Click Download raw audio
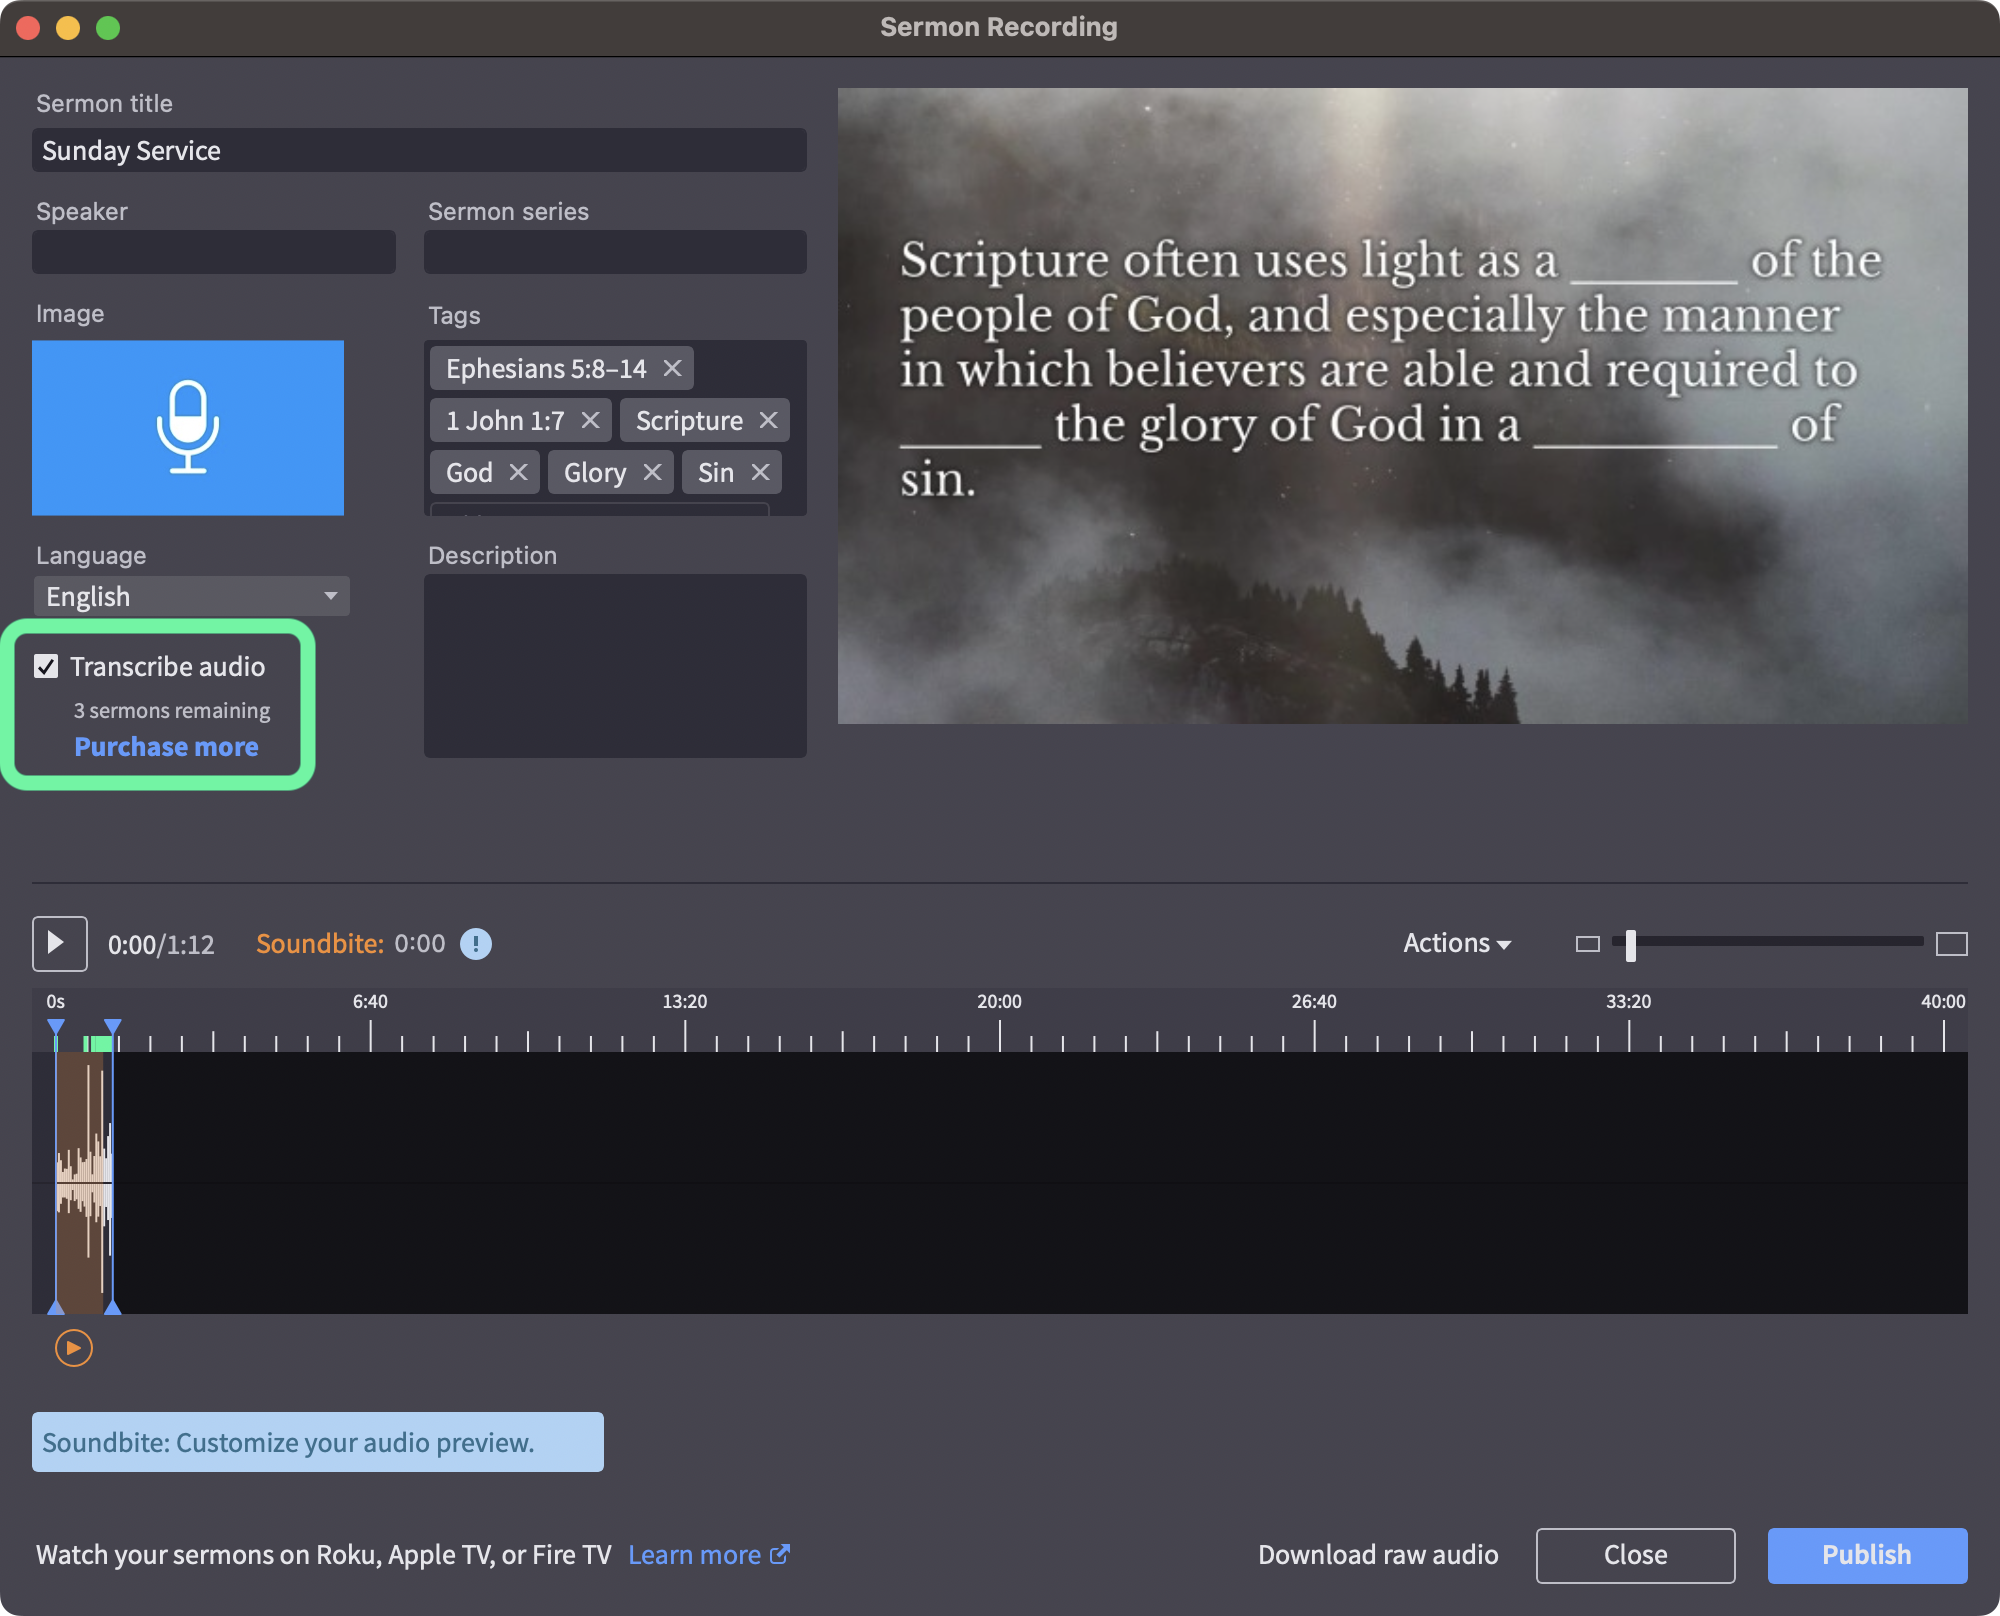The width and height of the screenshot is (2000, 1616). click(1378, 1555)
